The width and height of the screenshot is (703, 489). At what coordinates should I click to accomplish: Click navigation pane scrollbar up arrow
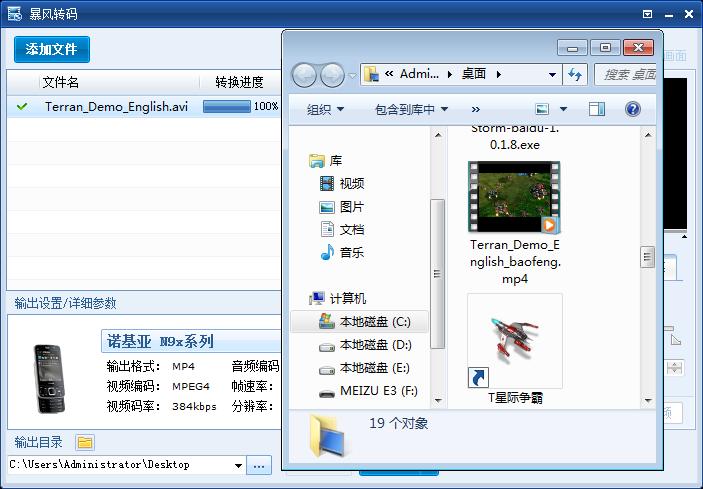438,135
